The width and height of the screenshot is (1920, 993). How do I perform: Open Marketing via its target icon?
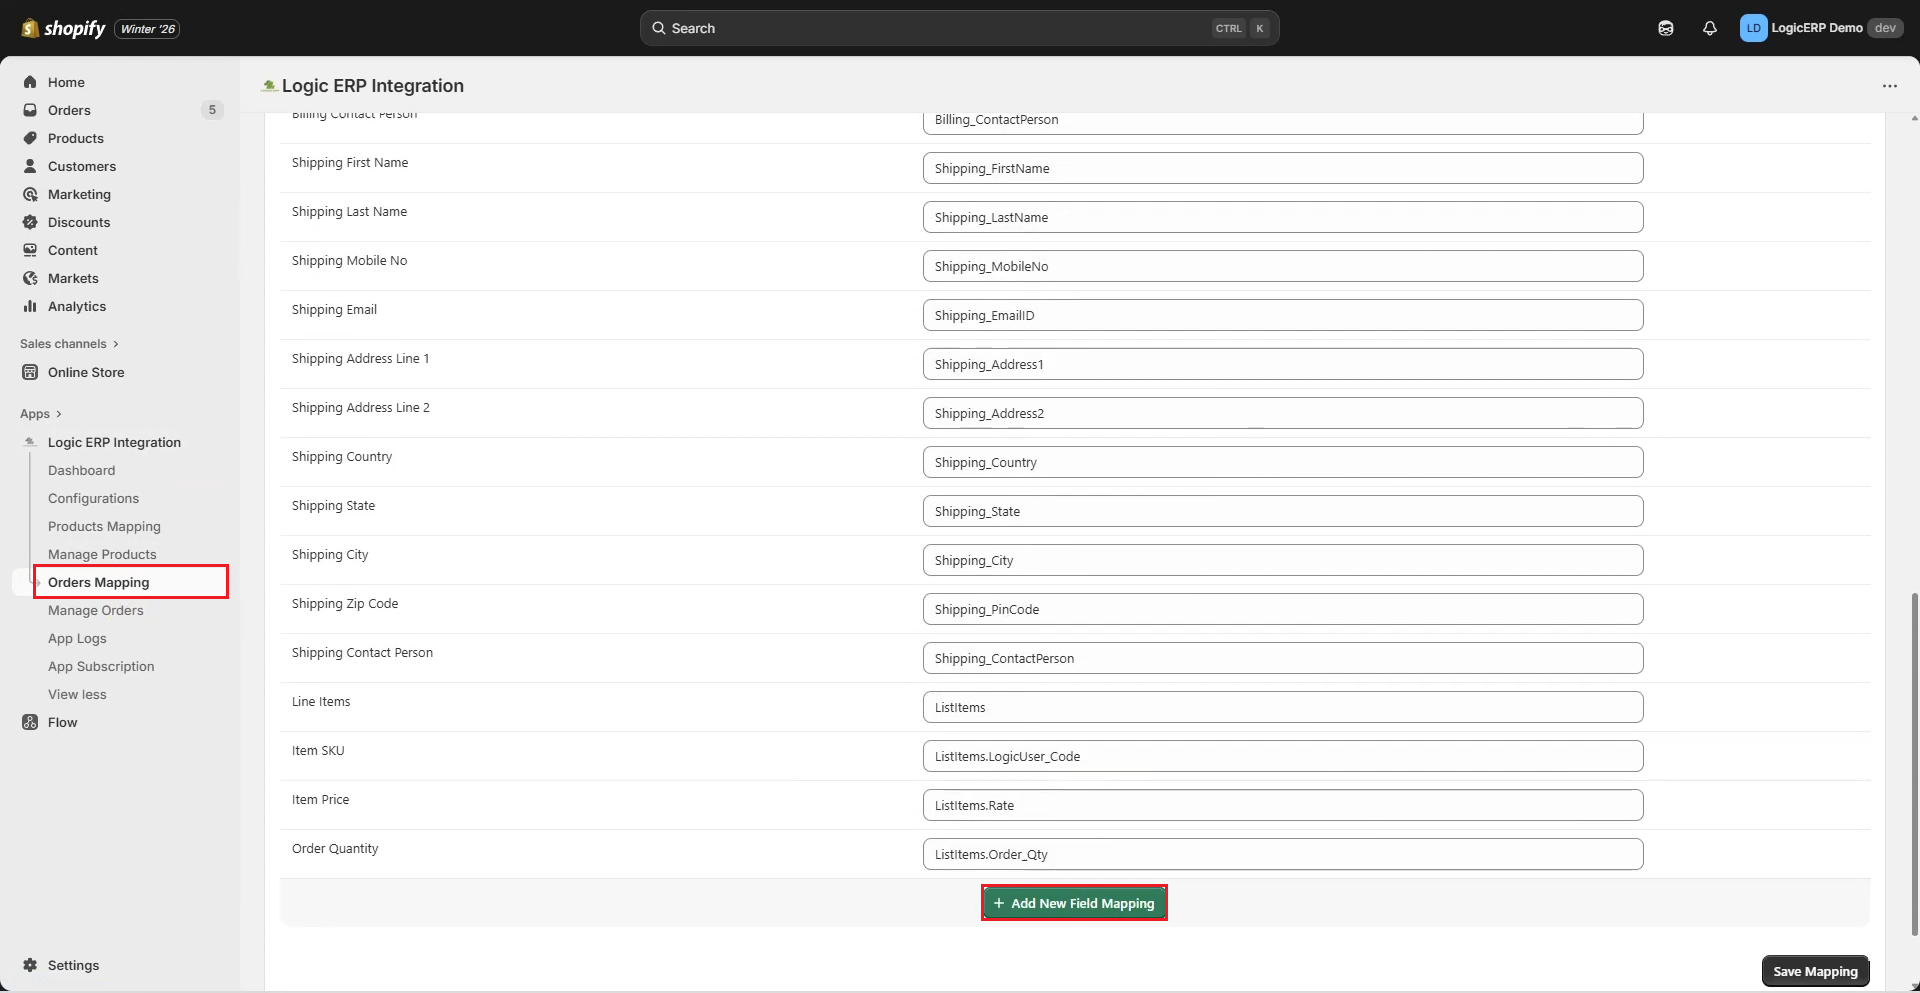point(30,194)
